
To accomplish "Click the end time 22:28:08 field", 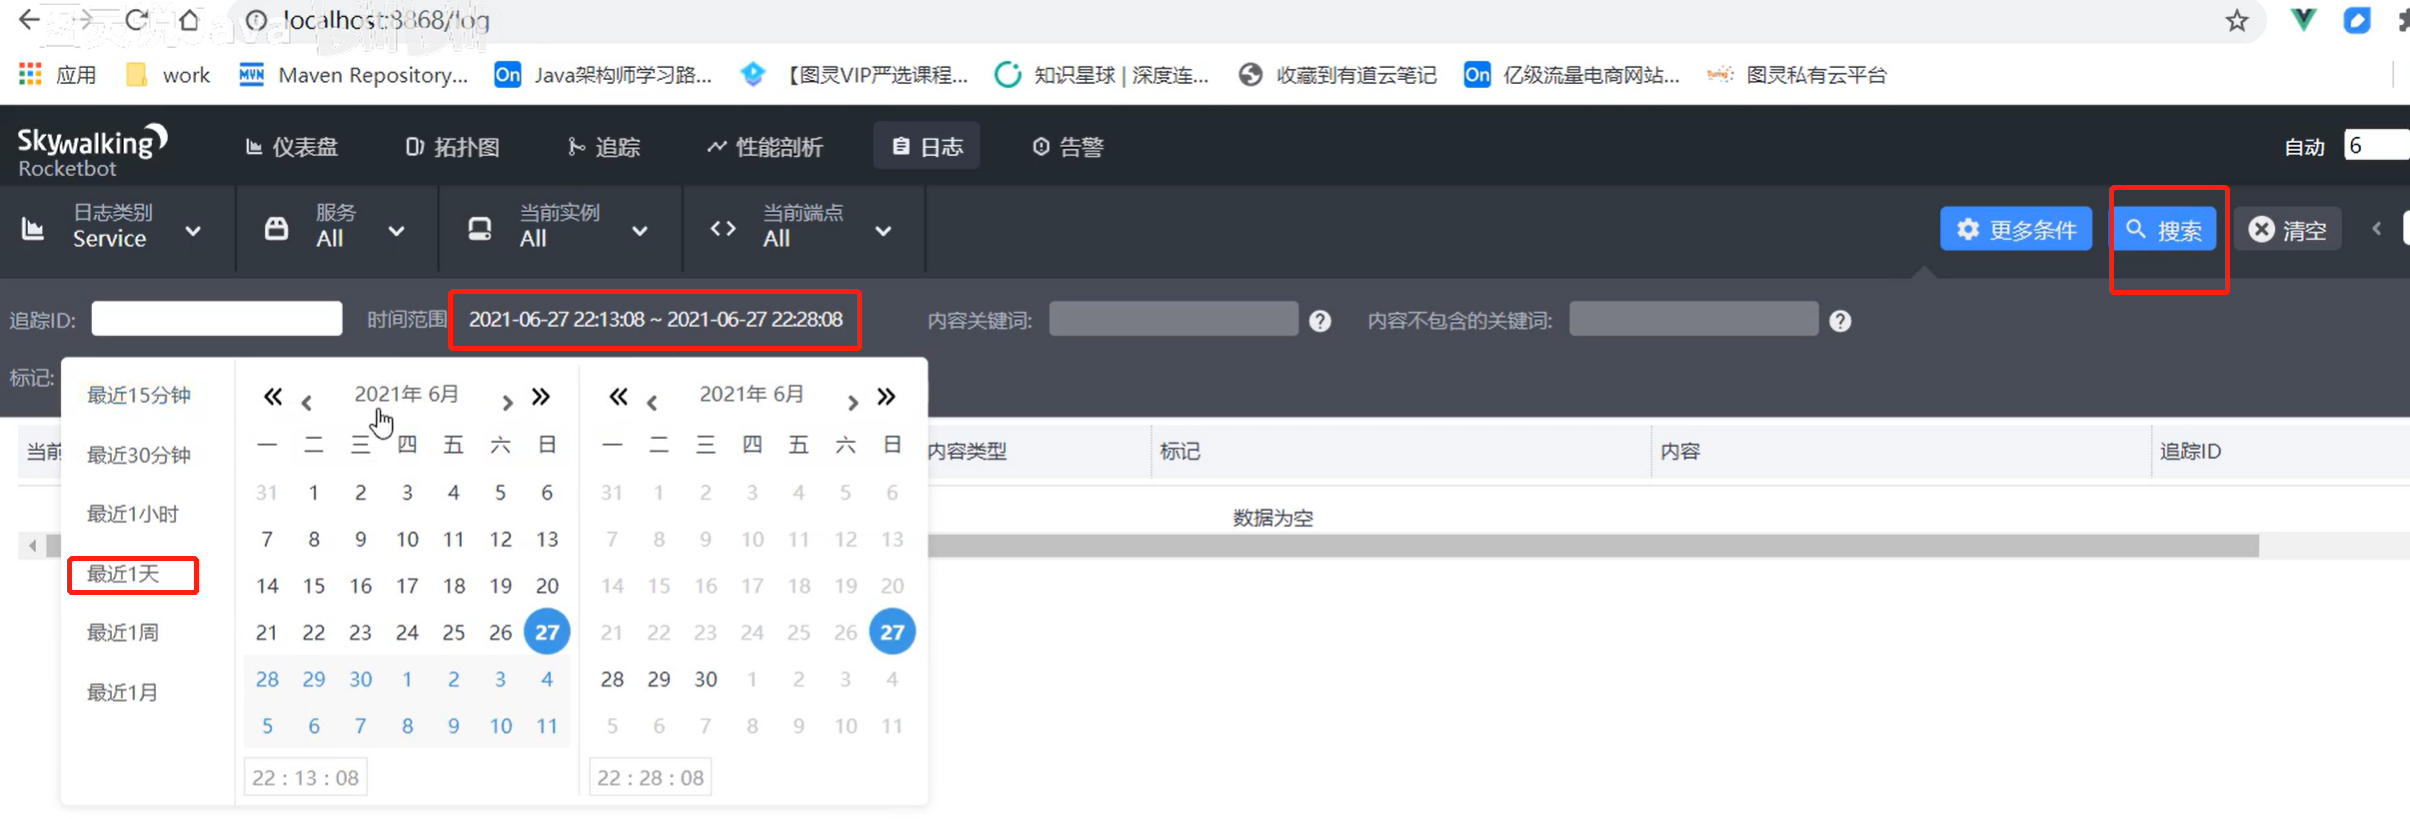I will pos(651,777).
